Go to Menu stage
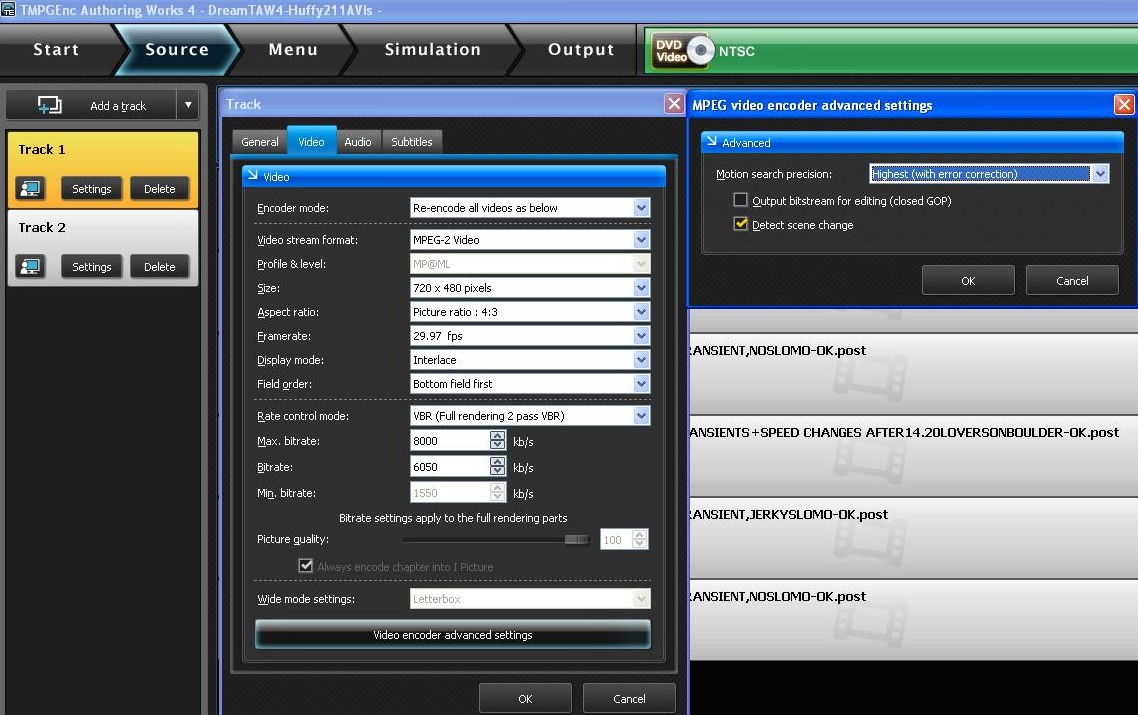1138x715 pixels. (x=293, y=49)
